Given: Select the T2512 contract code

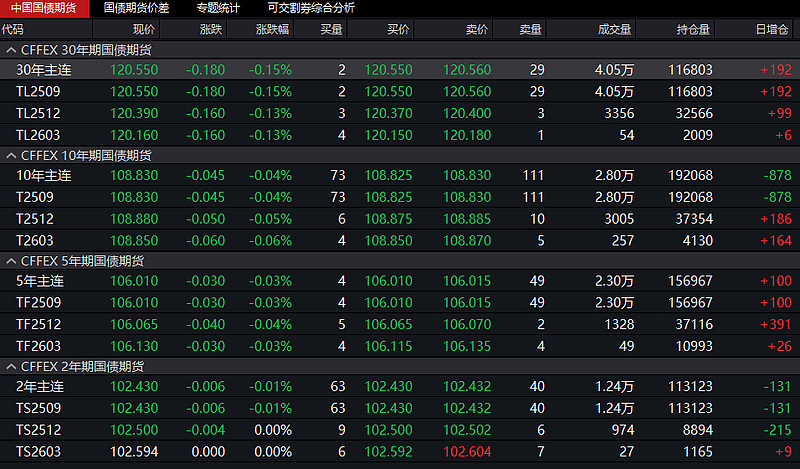Looking at the screenshot, I should point(35,219).
